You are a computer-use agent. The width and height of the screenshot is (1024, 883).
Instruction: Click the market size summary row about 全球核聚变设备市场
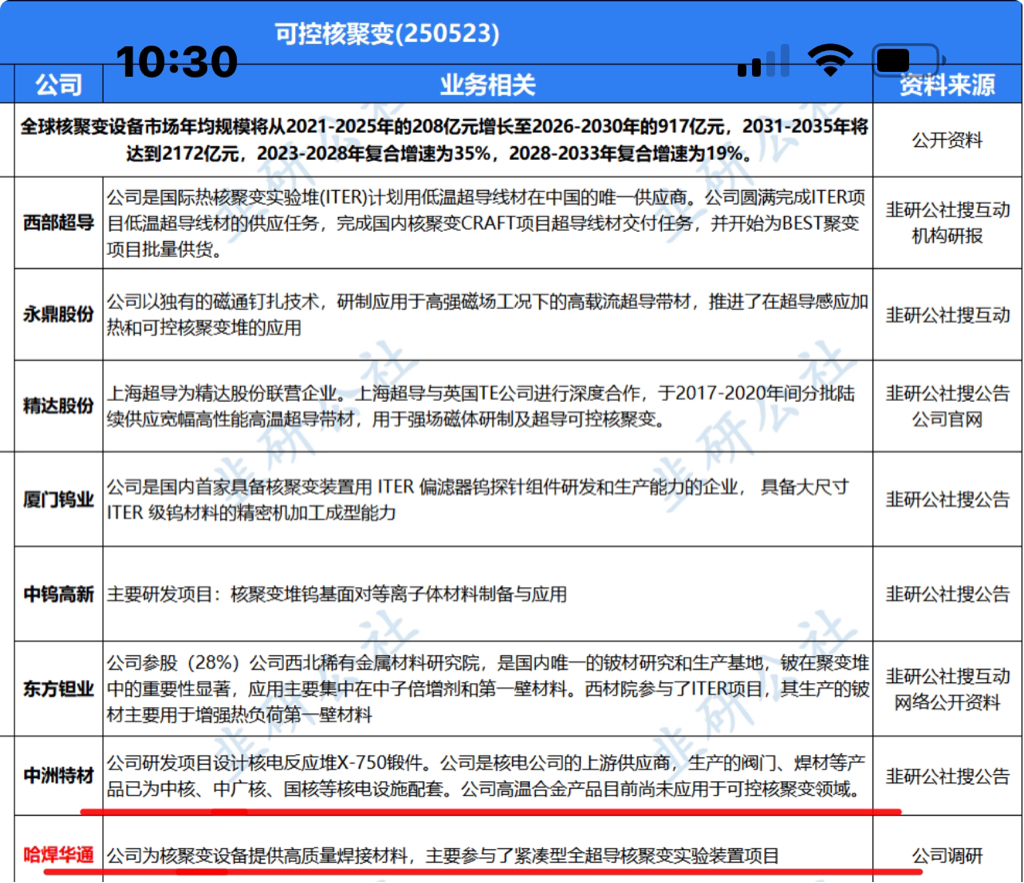point(444,140)
